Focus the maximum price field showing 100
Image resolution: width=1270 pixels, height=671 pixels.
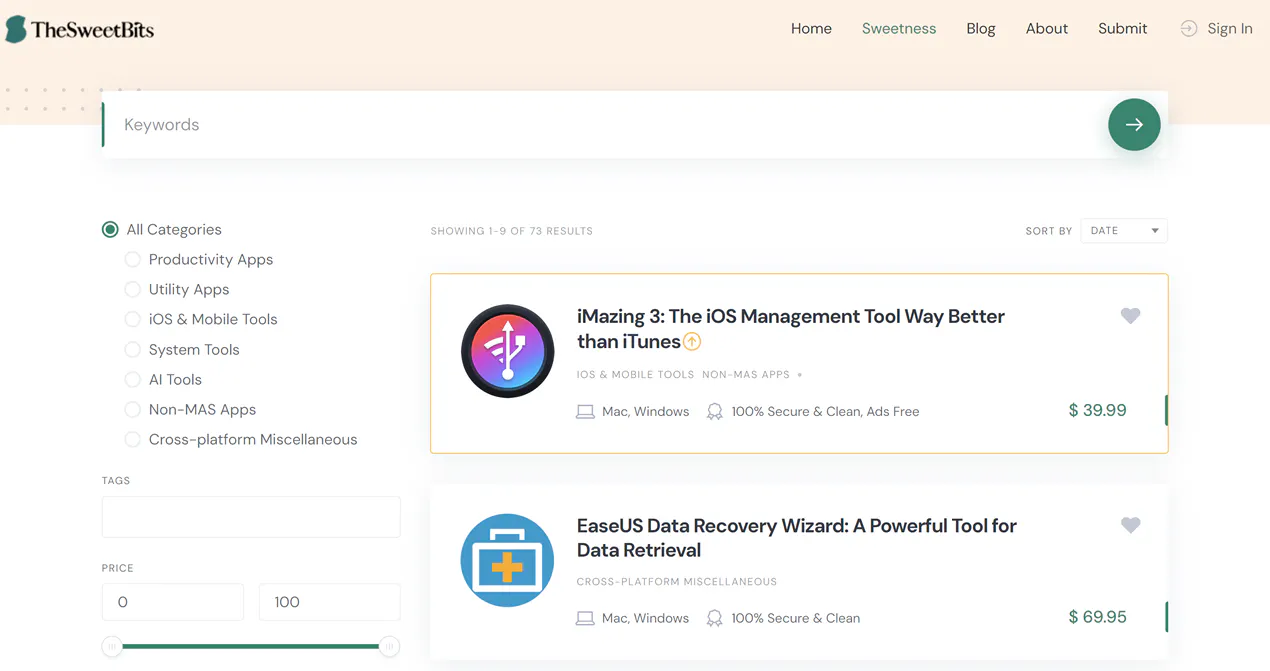330,602
